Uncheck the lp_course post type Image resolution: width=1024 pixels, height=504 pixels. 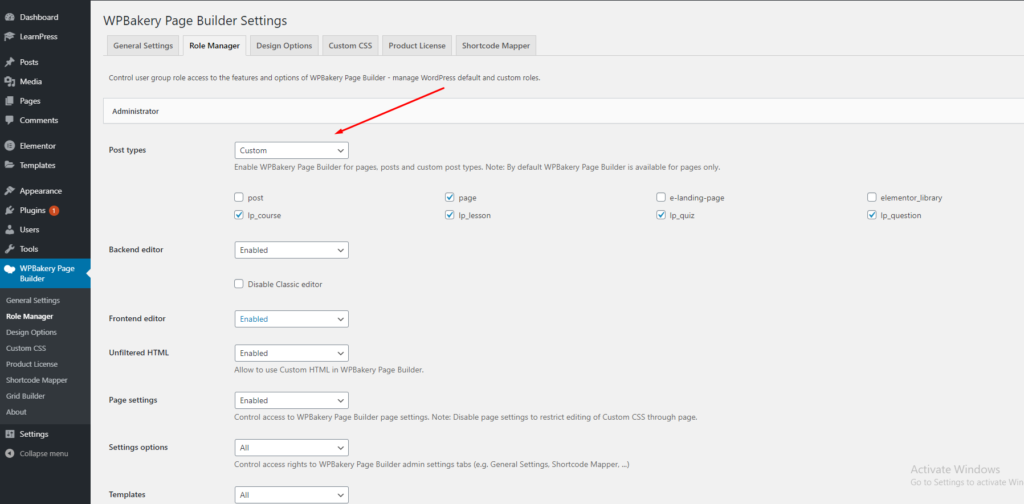(239, 215)
